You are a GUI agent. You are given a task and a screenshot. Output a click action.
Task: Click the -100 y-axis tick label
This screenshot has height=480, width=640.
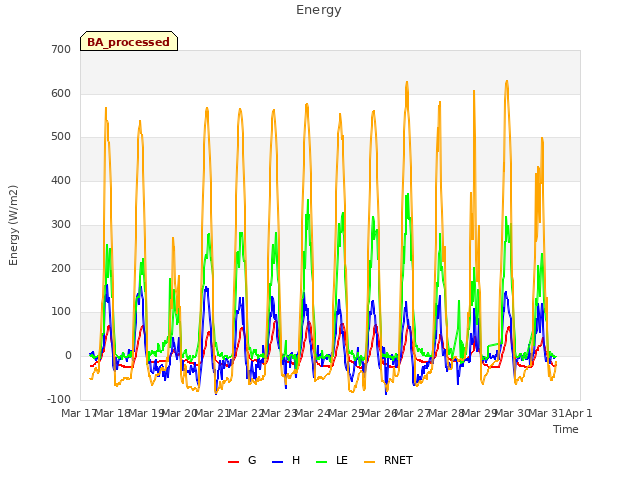point(59,399)
